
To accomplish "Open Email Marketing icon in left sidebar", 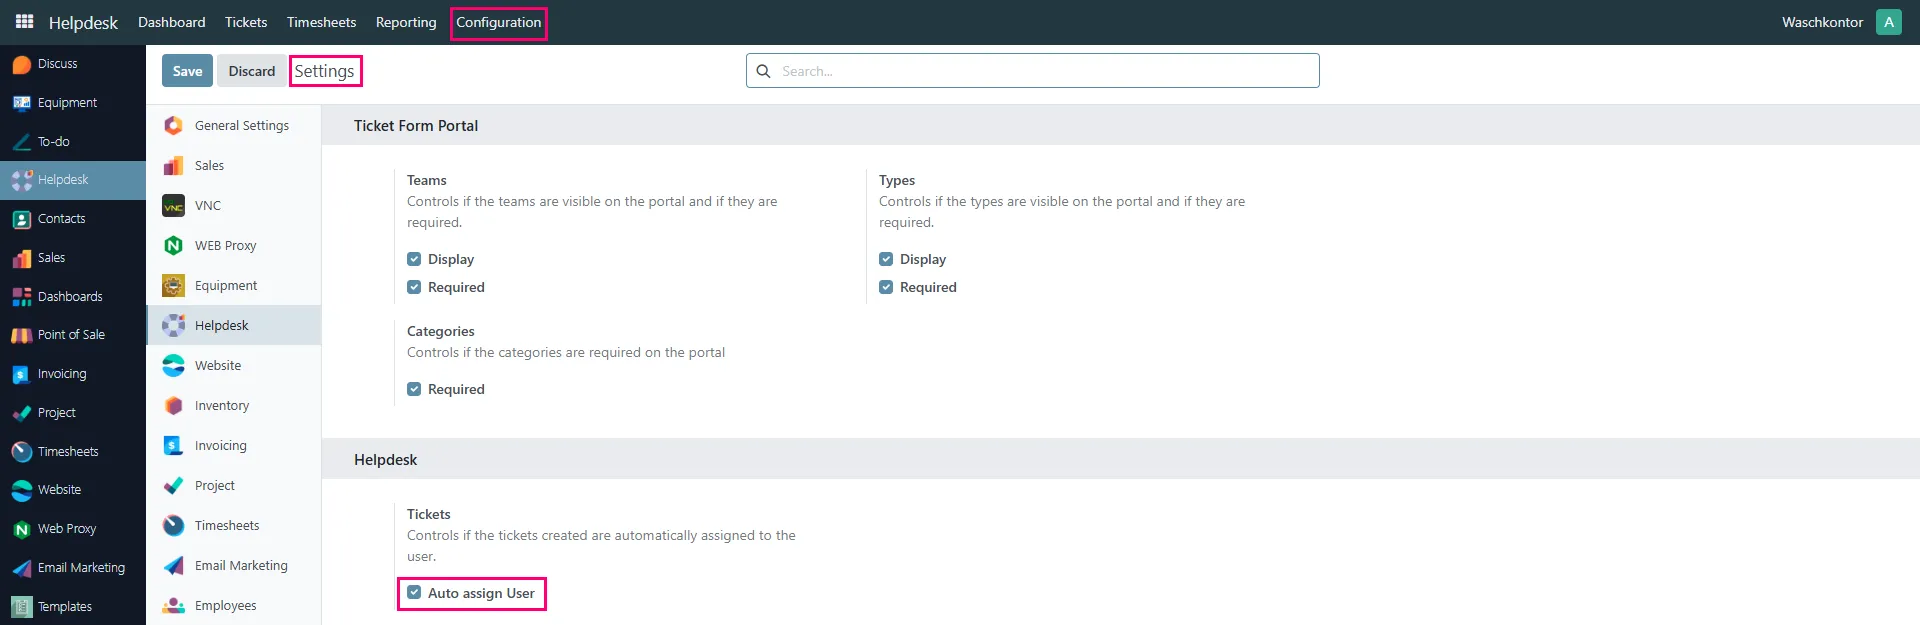I will [22, 568].
